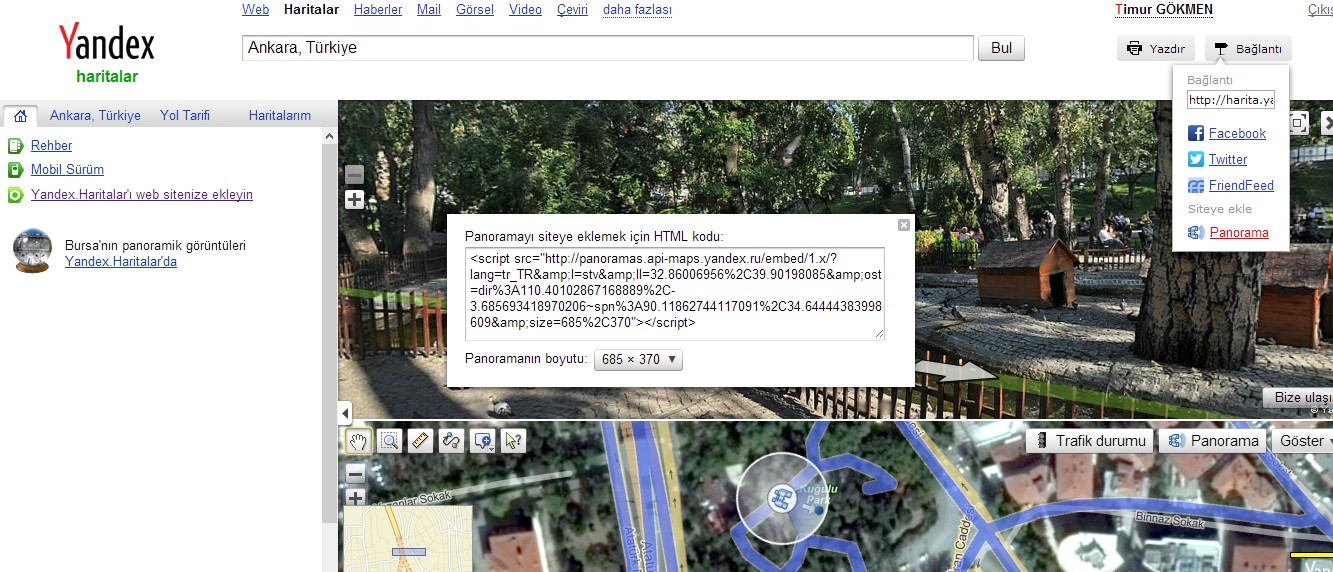The width and height of the screenshot is (1333, 572).
Task: Open the Bağlantı link popup button
Action: [1248, 48]
